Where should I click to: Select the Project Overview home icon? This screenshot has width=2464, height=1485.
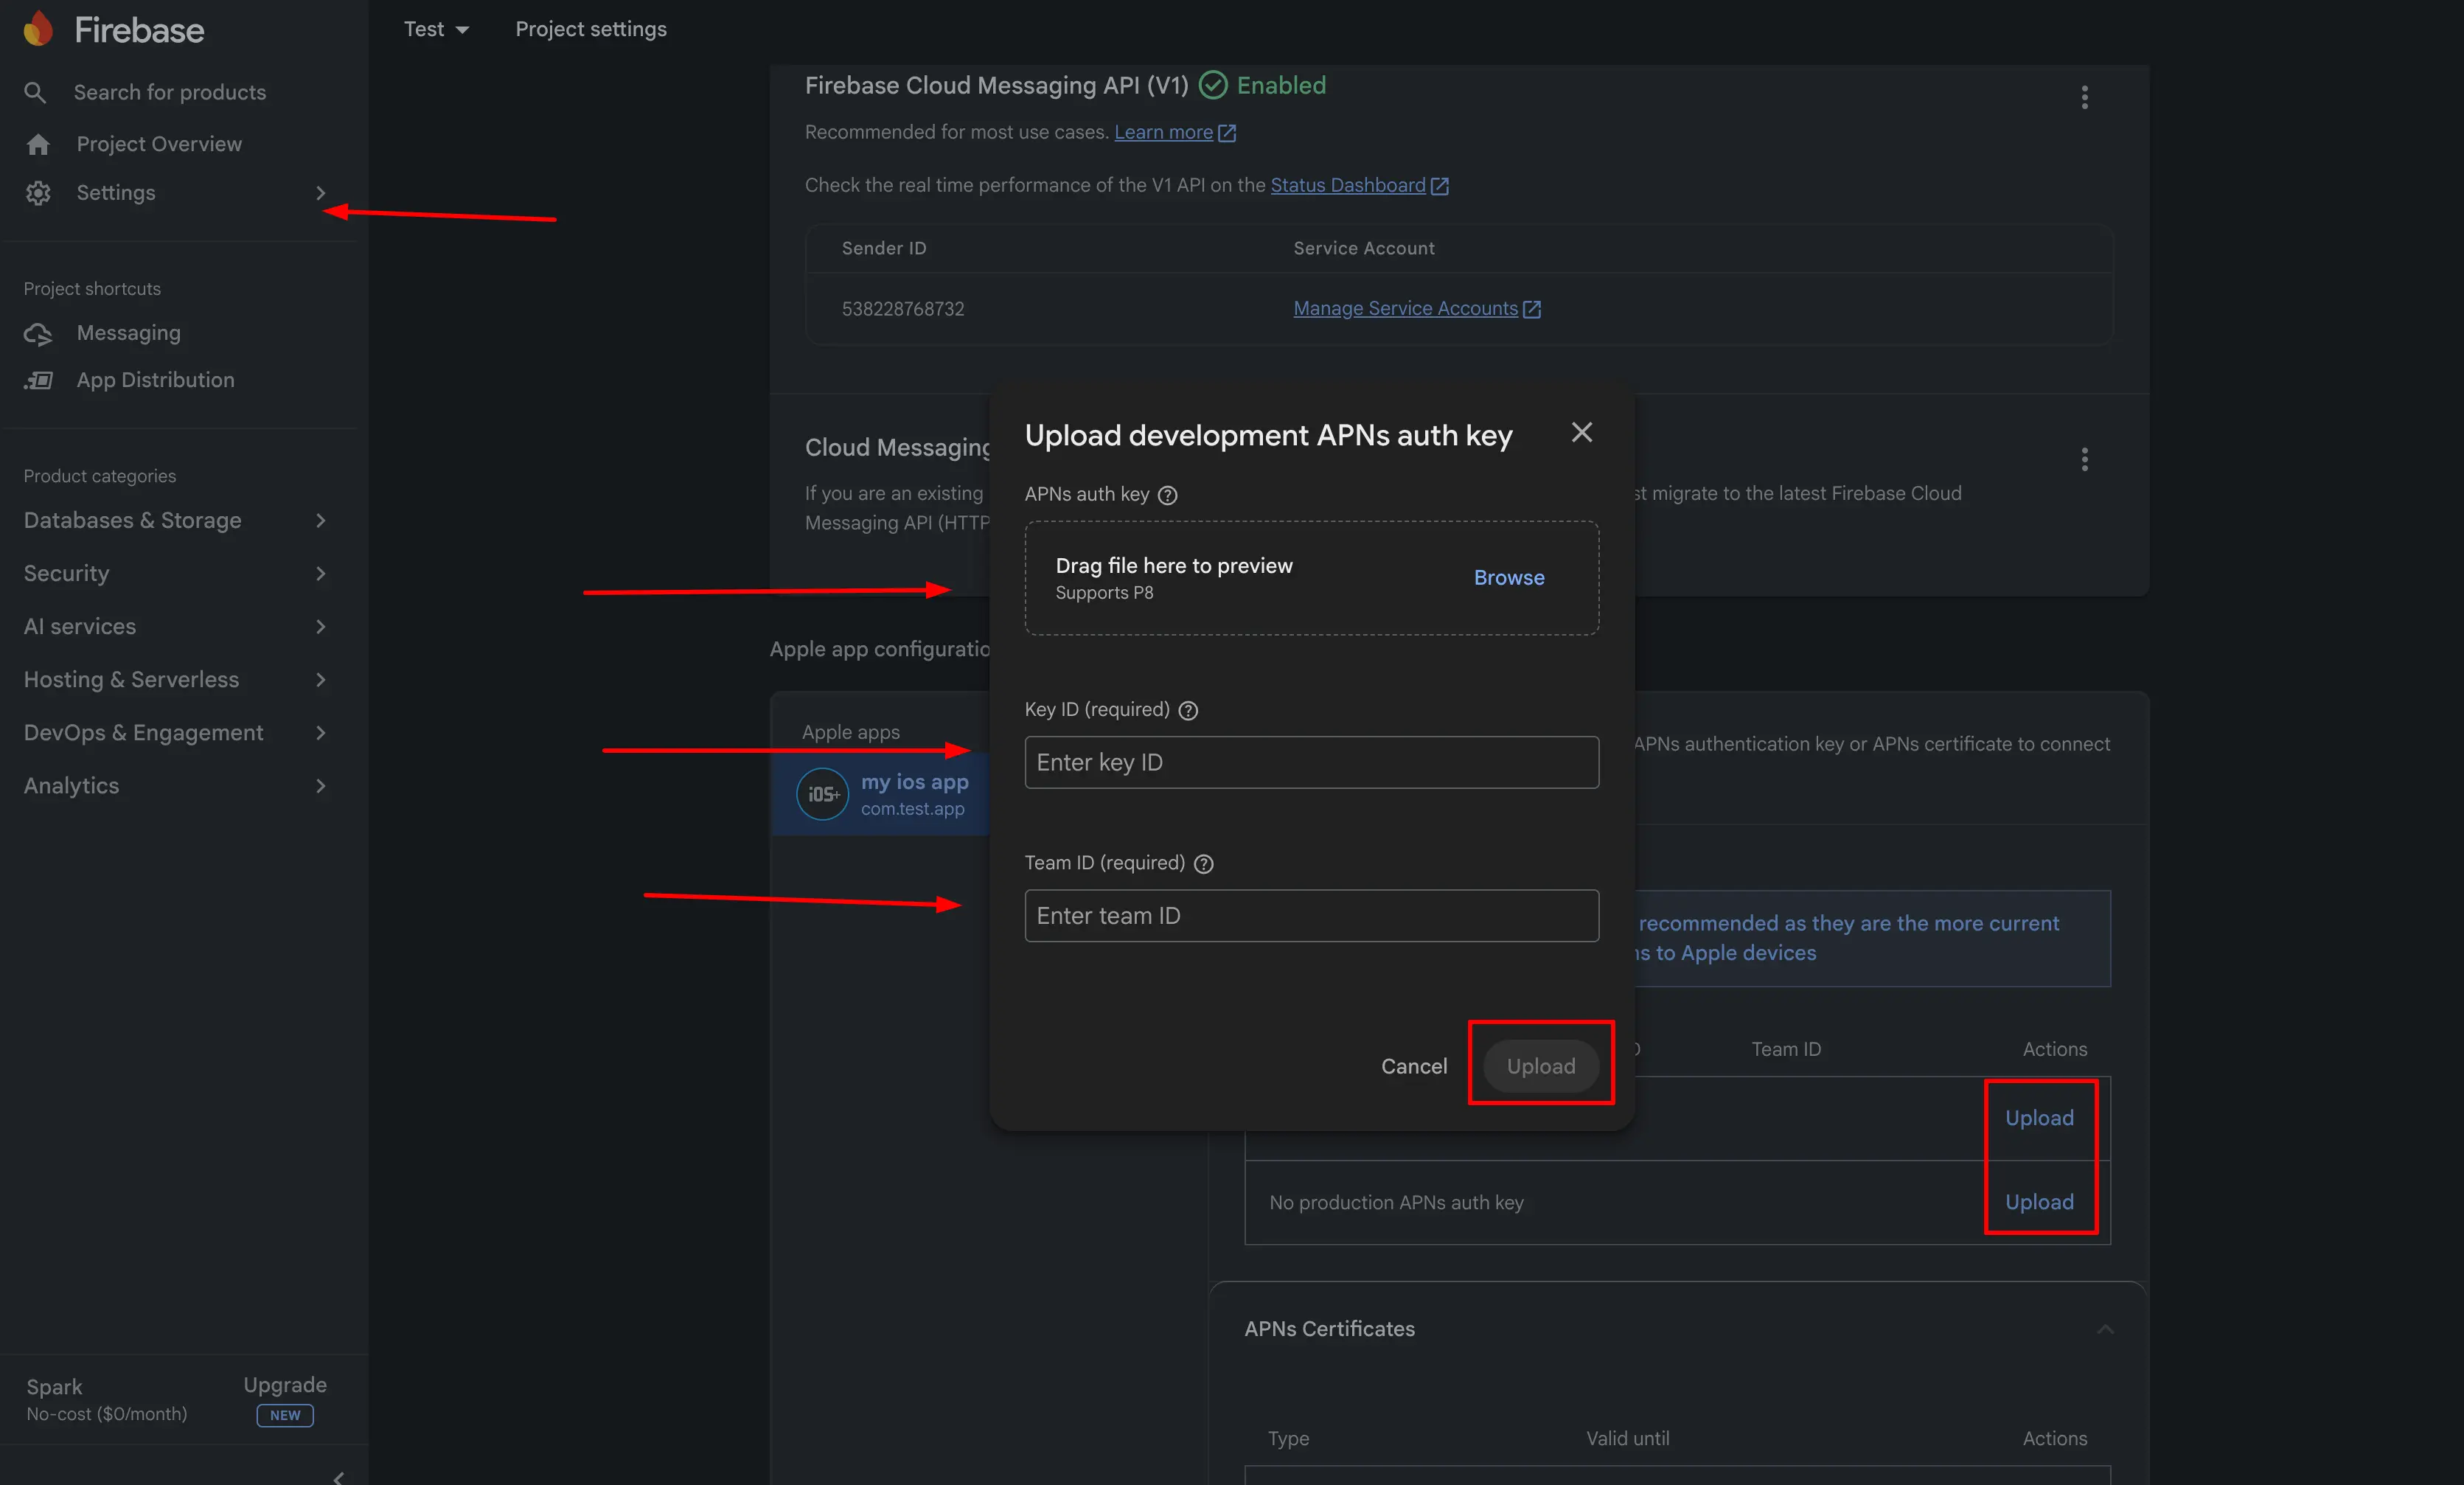(x=38, y=144)
